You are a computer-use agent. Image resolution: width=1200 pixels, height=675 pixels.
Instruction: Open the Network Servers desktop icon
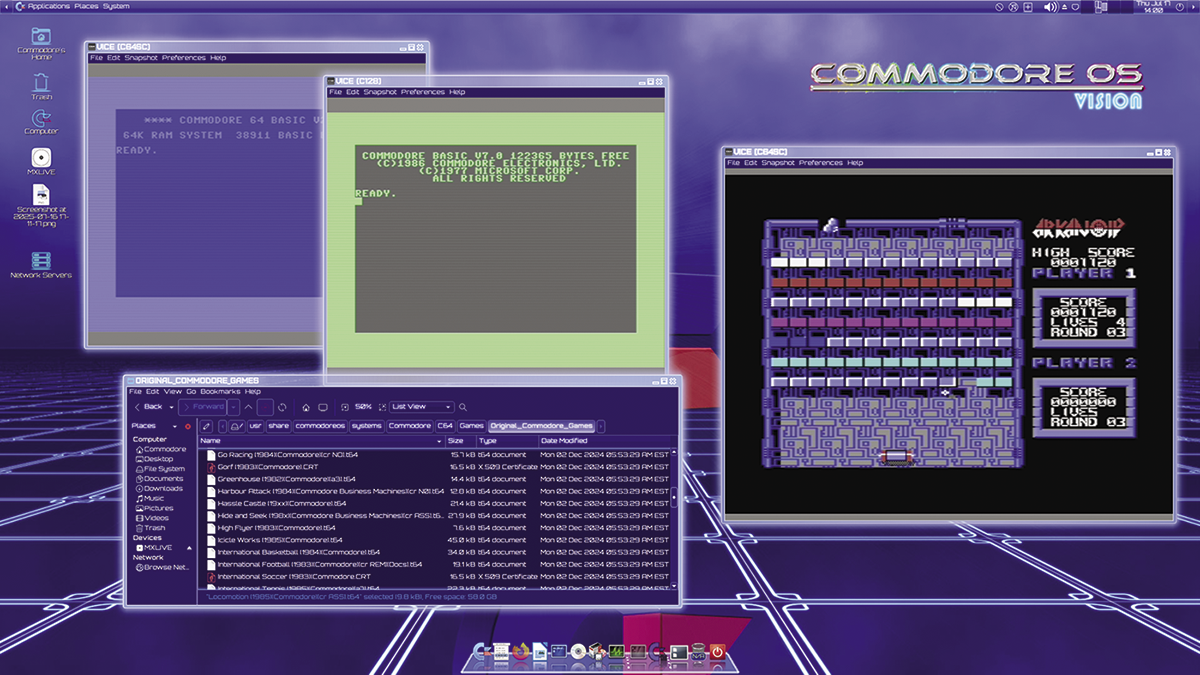click(x=41, y=265)
